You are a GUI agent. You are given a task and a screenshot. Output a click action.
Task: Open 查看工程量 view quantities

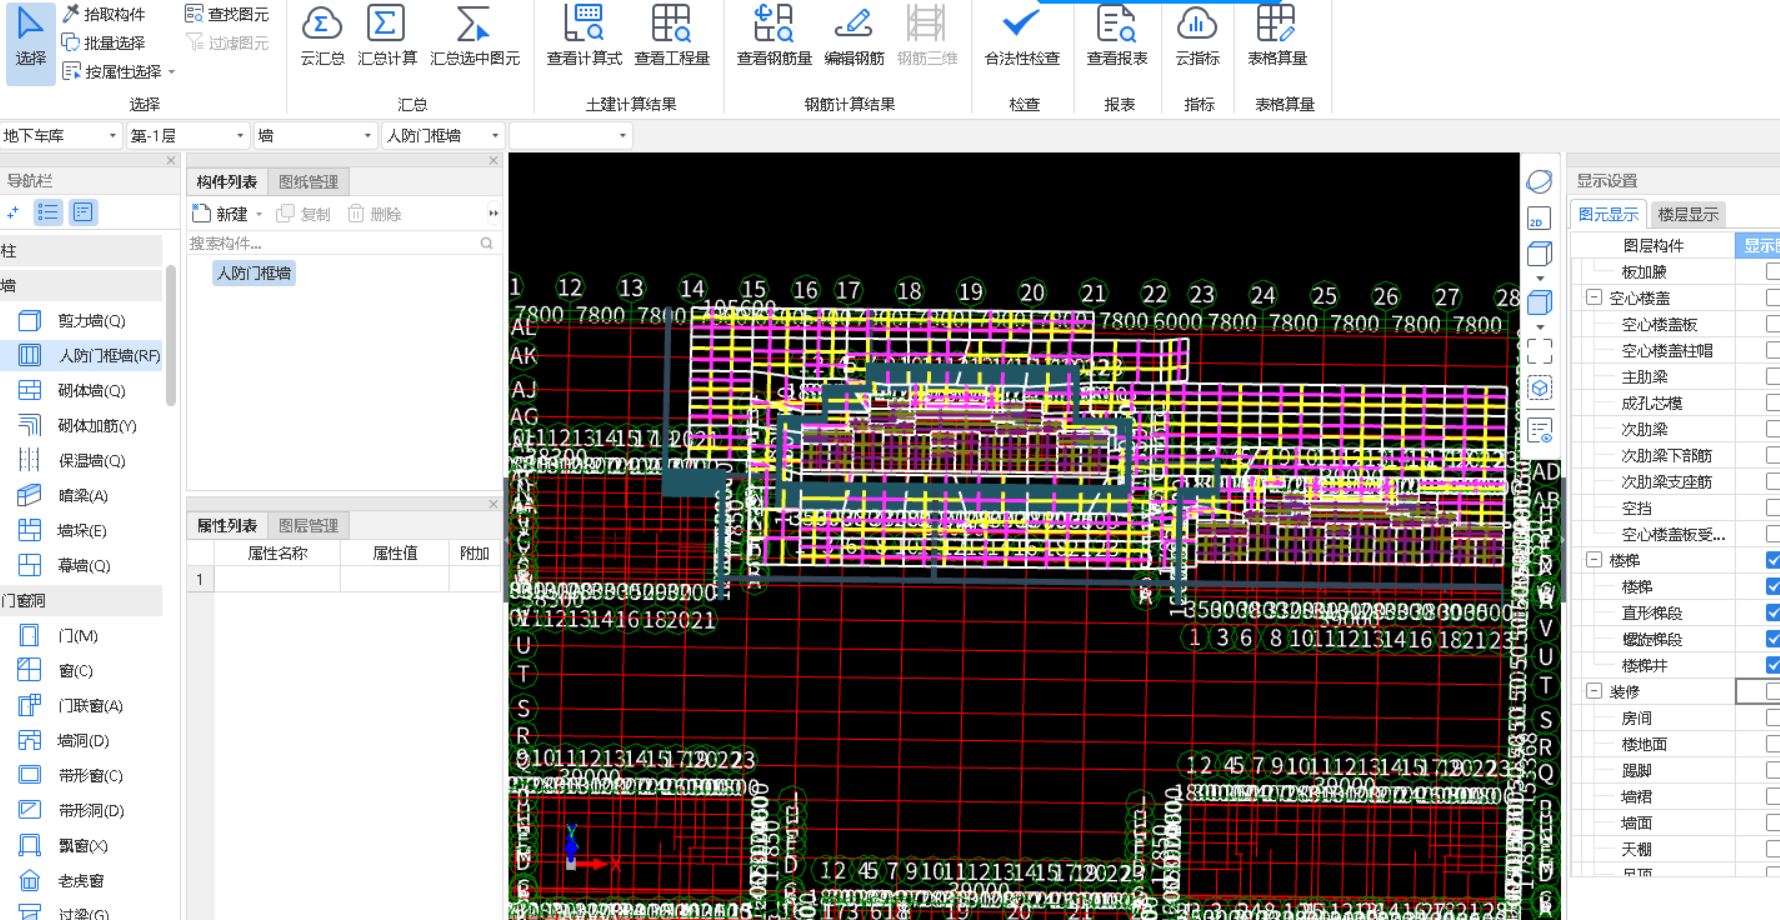coord(672,37)
